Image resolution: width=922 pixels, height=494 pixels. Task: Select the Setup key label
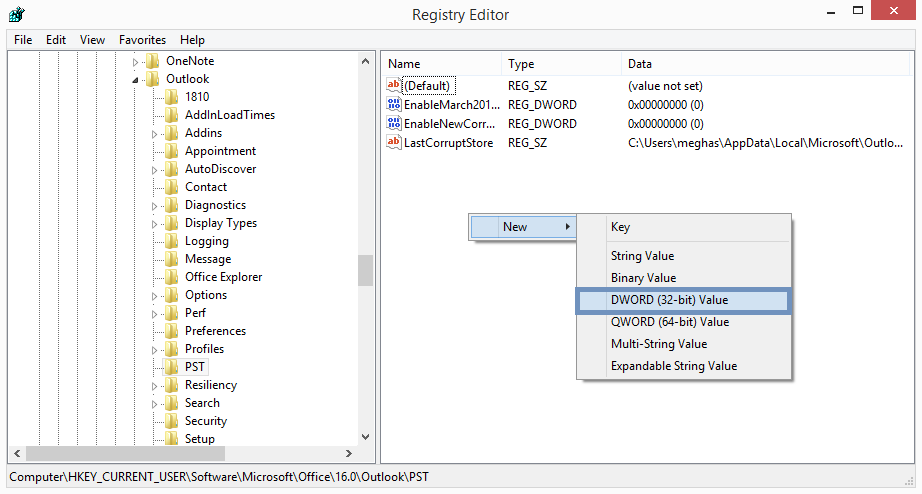200,439
